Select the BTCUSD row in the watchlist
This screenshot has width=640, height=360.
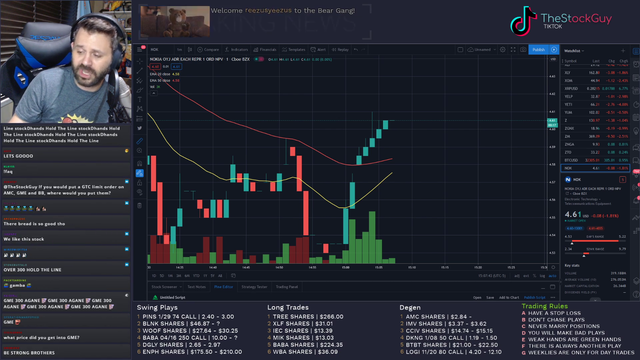(596, 160)
